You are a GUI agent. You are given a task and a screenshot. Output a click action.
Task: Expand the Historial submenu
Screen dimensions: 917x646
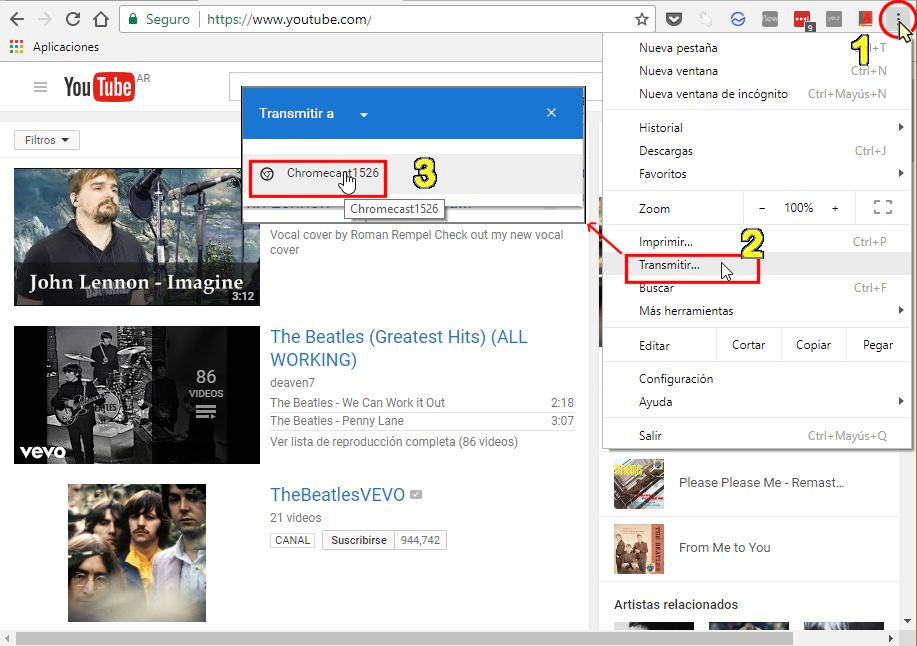point(757,127)
